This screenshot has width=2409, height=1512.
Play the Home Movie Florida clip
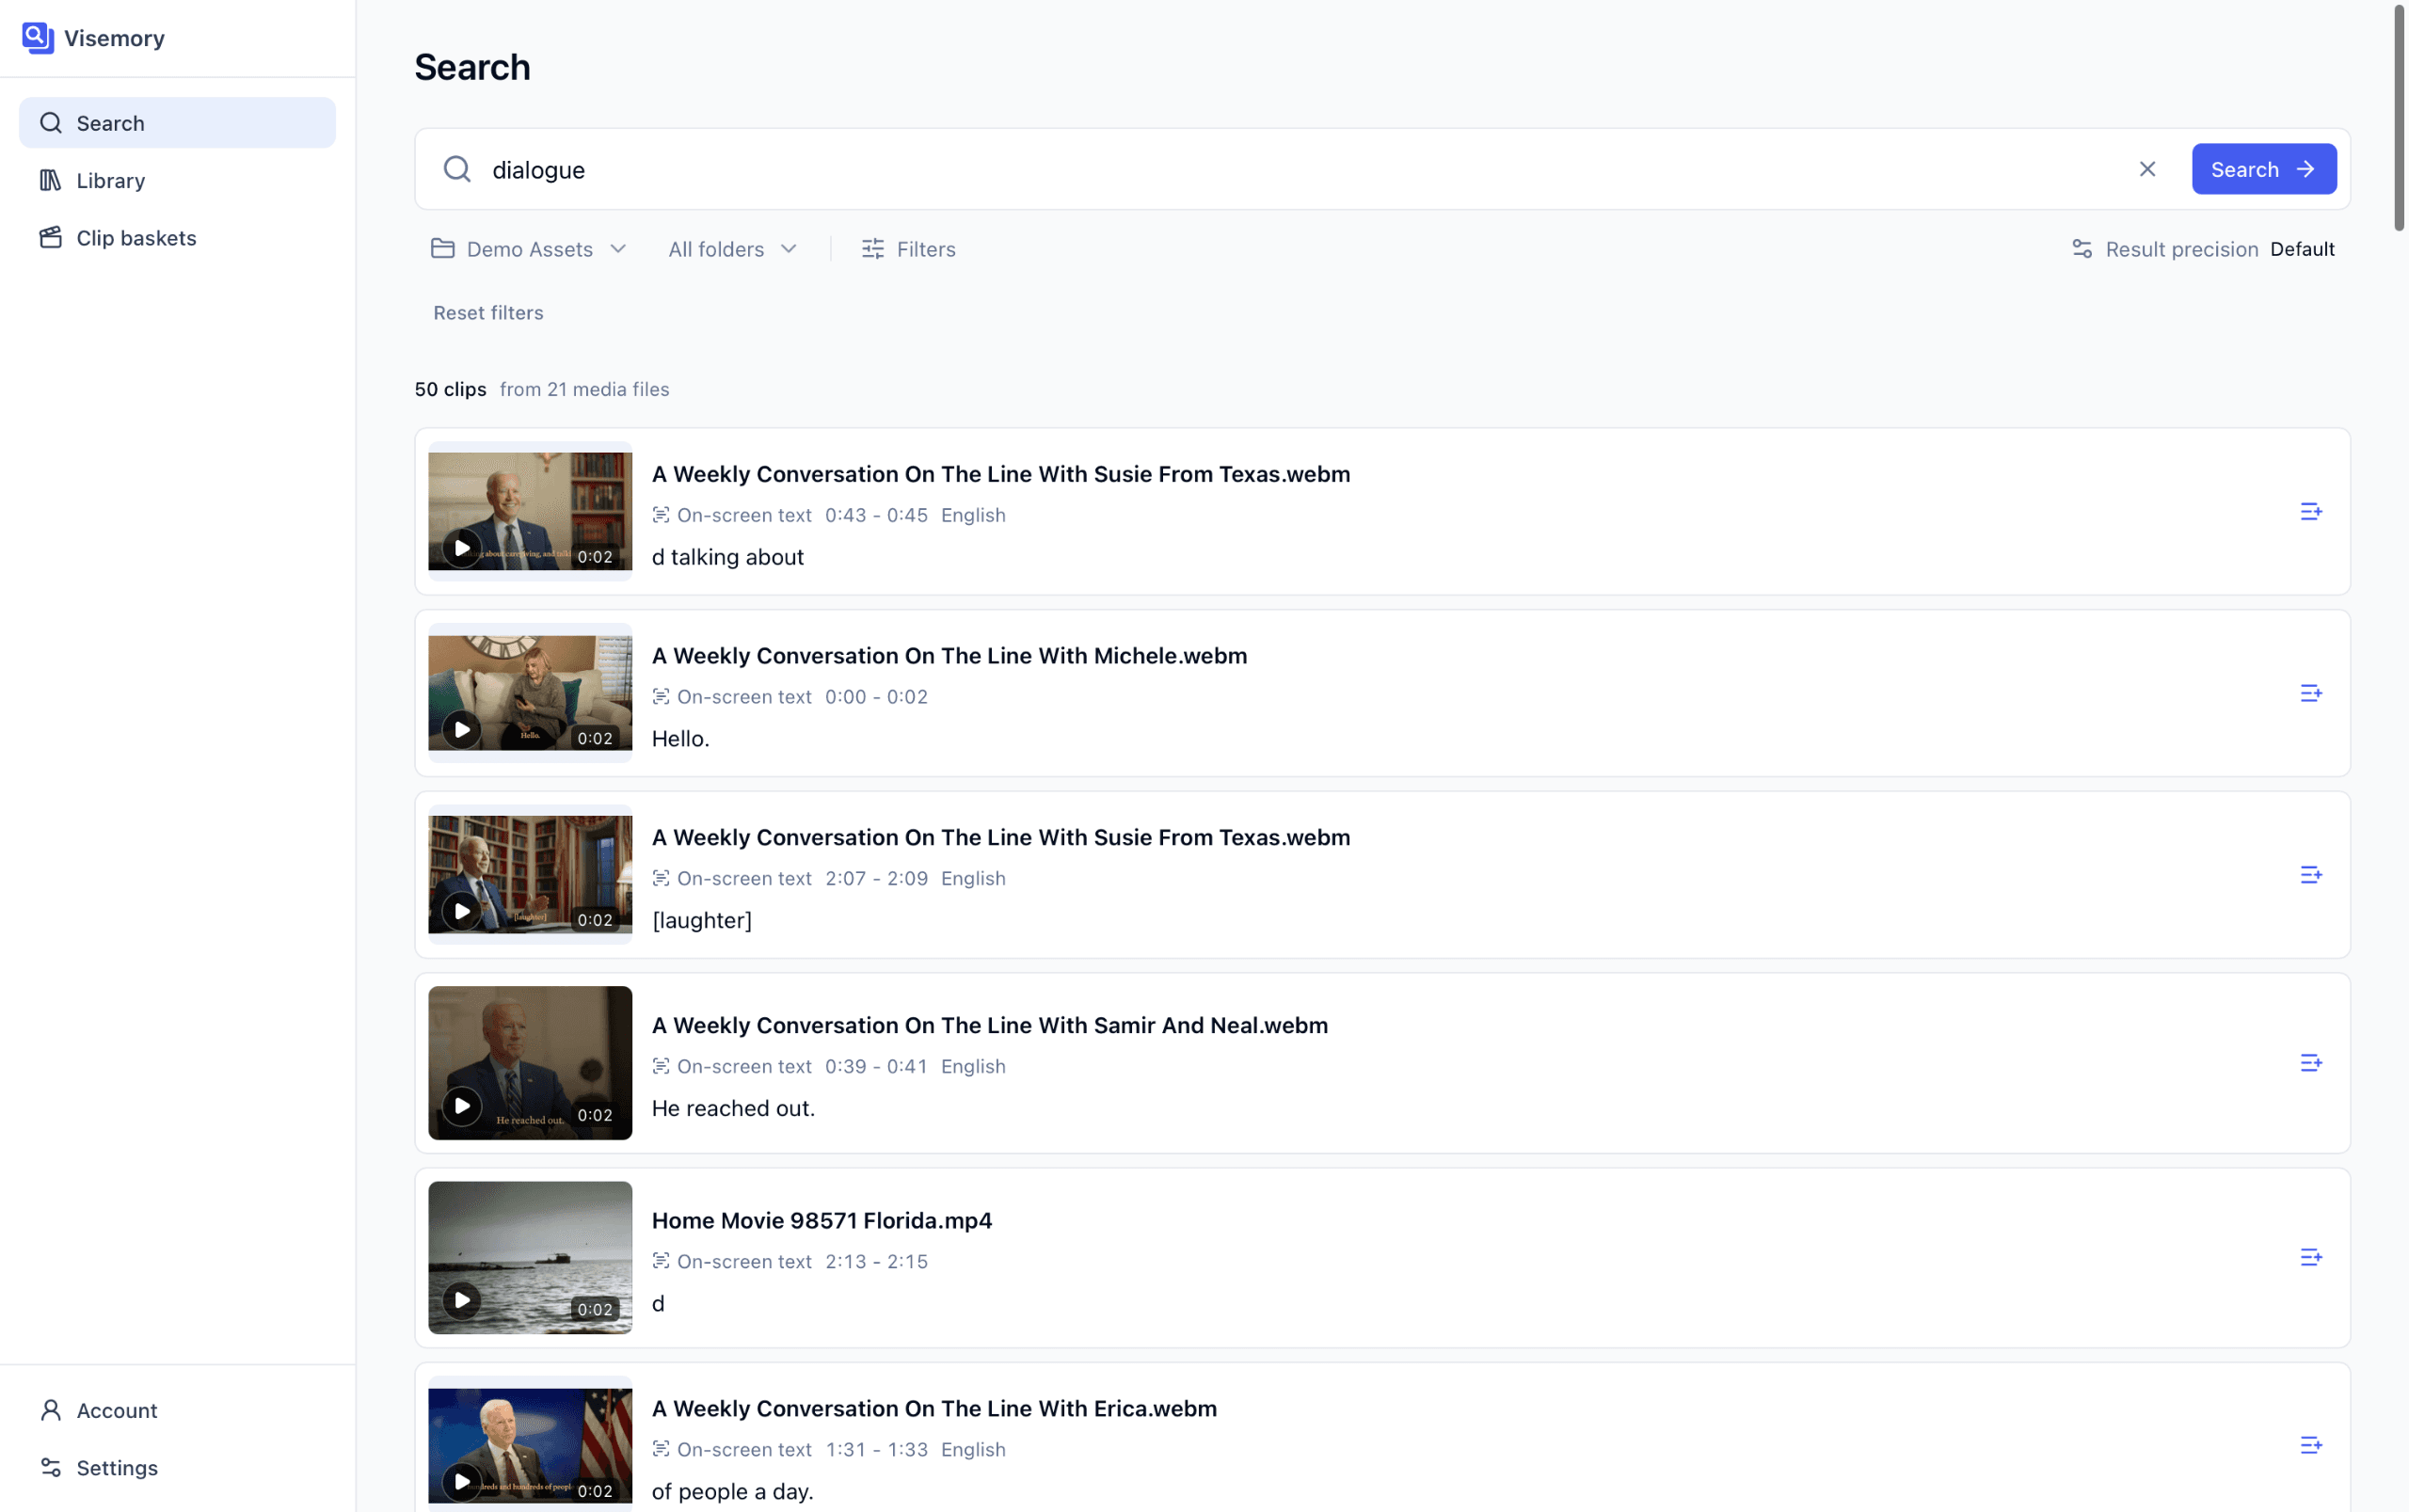(461, 1300)
